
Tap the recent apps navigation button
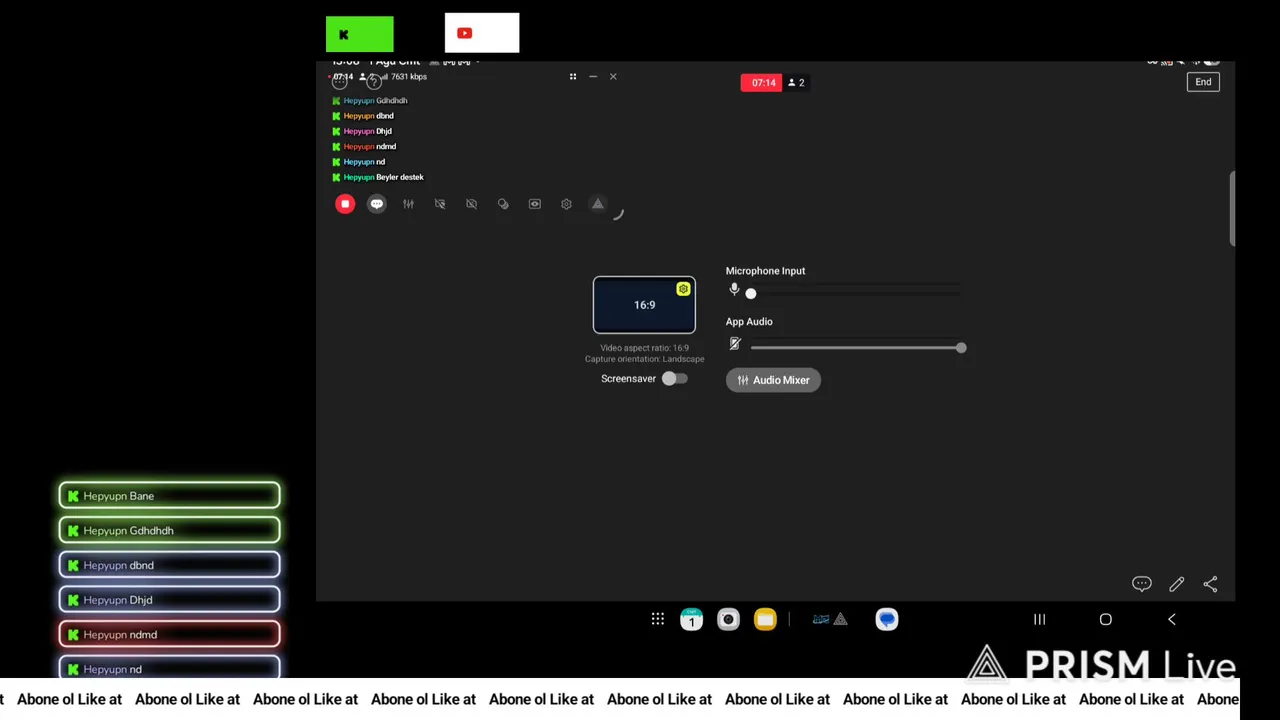(1039, 620)
